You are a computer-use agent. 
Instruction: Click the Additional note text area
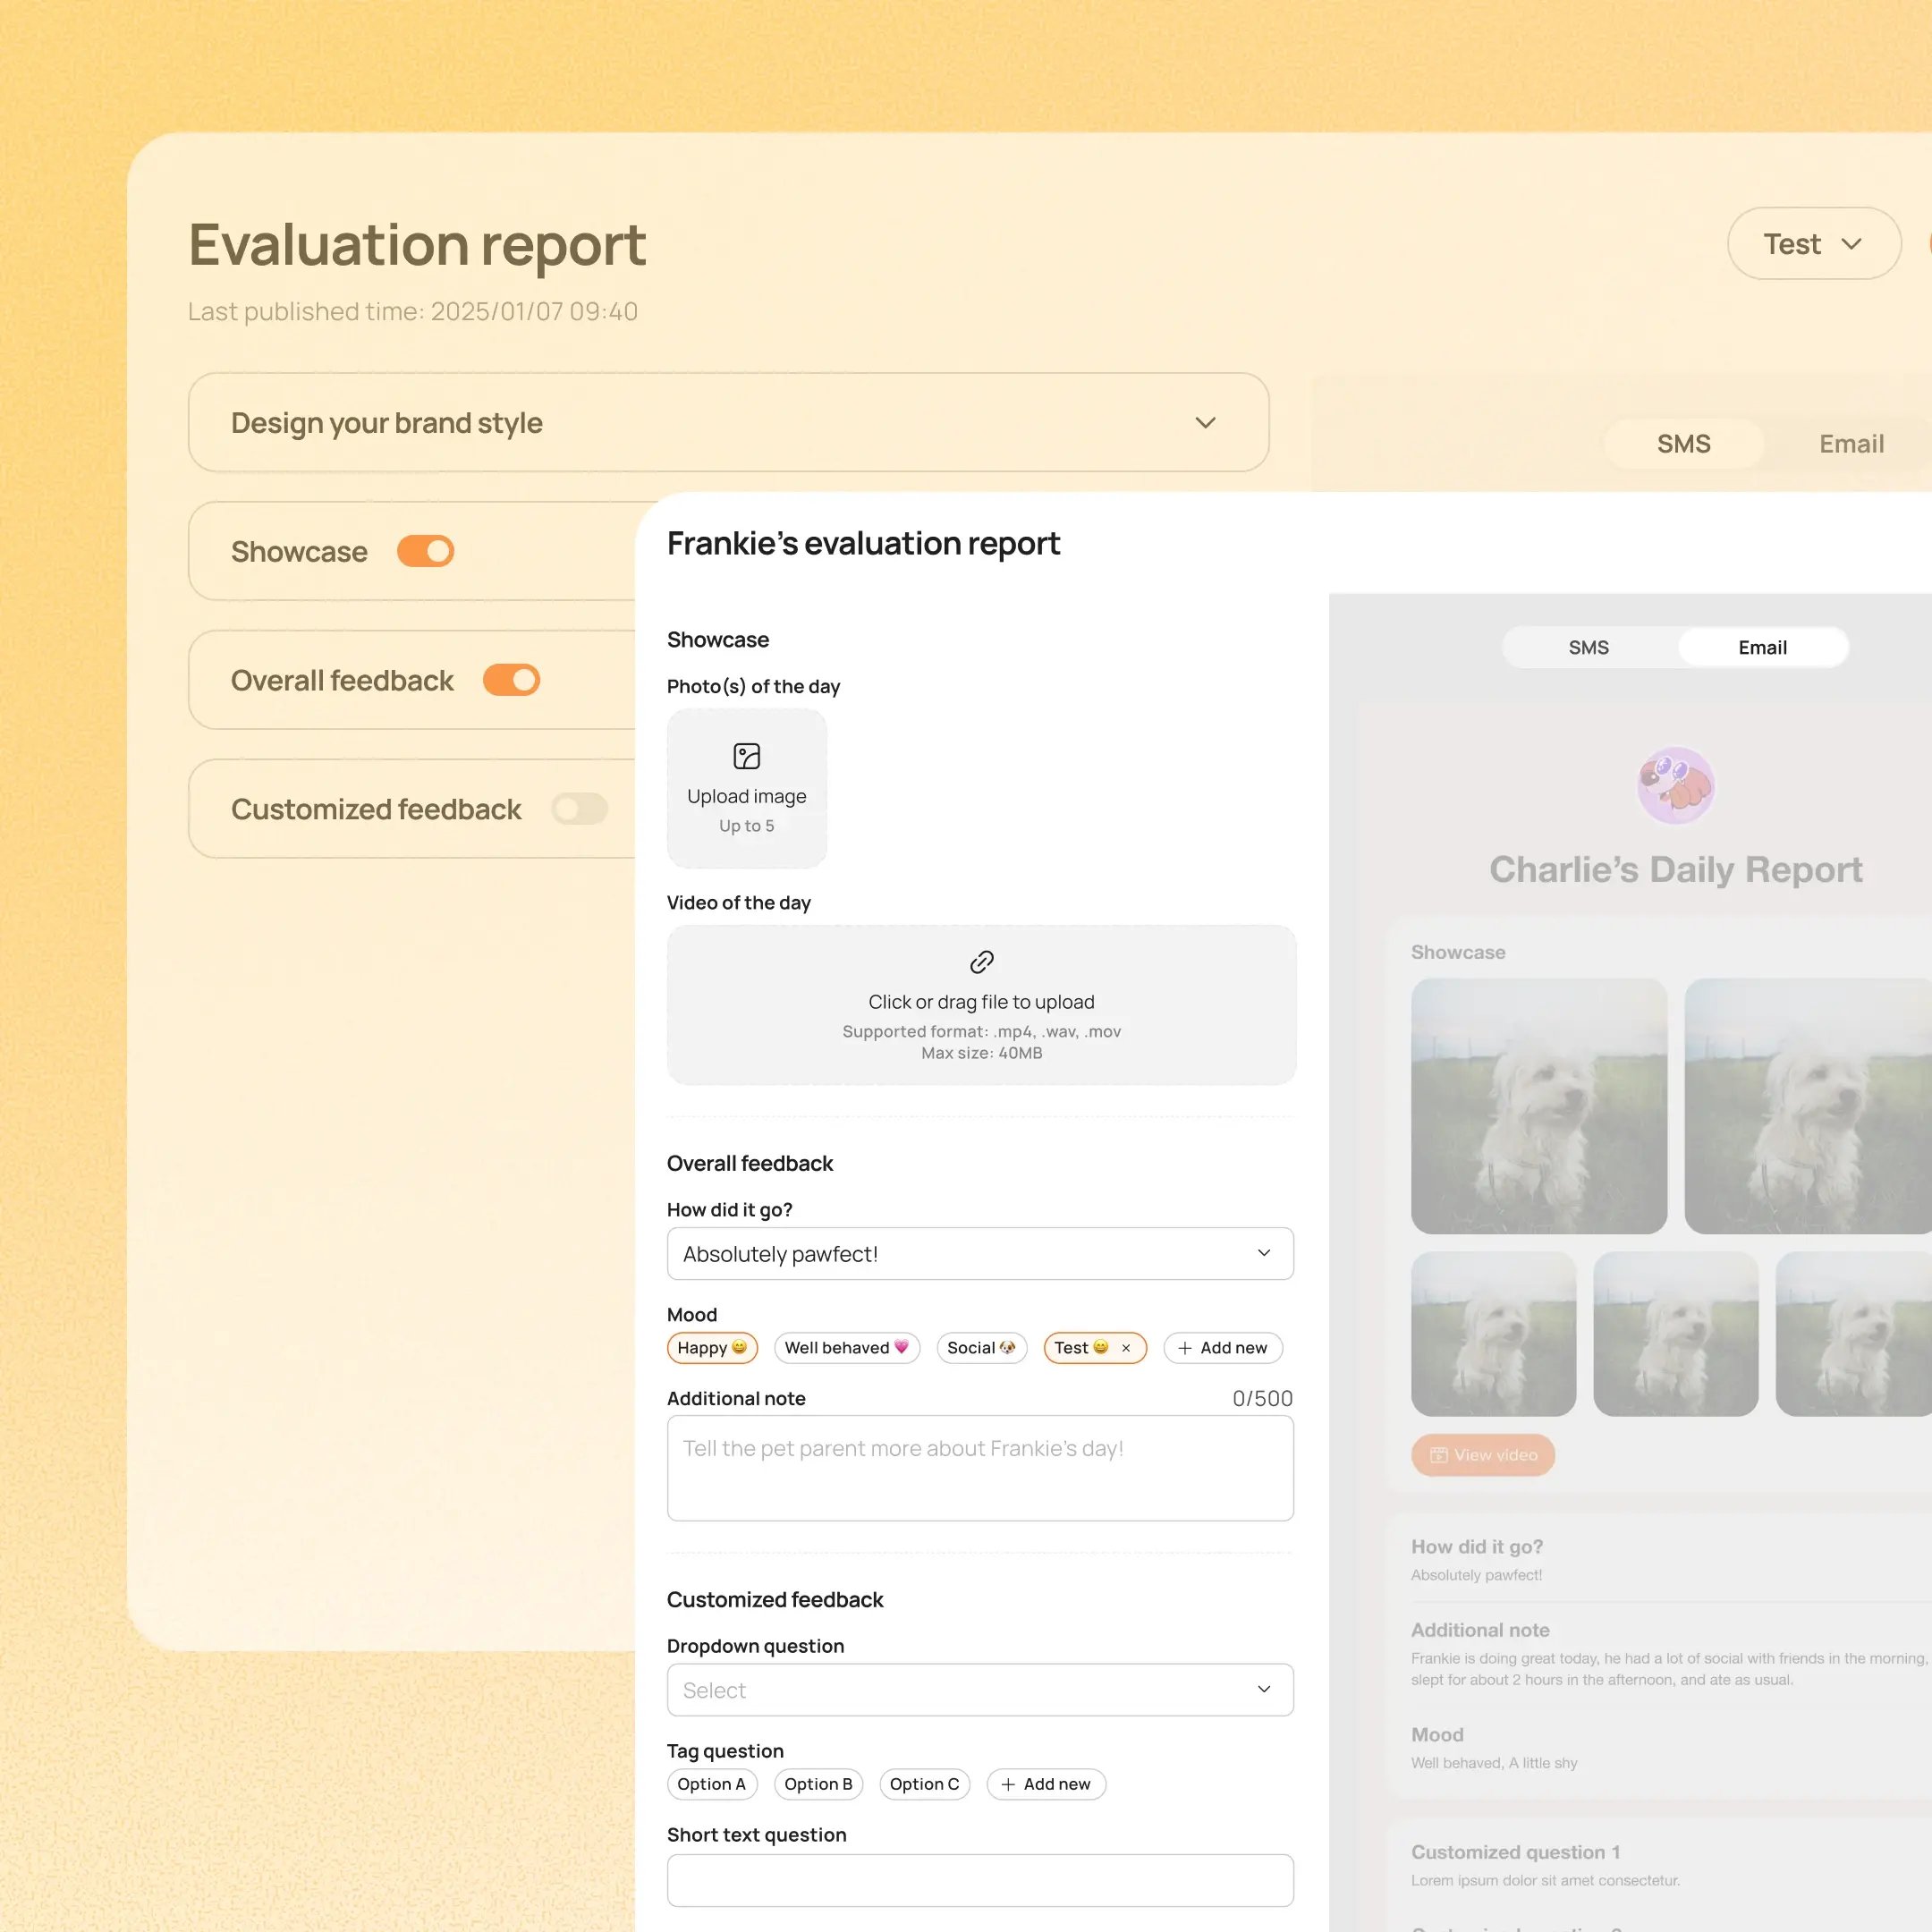[x=980, y=1468]
